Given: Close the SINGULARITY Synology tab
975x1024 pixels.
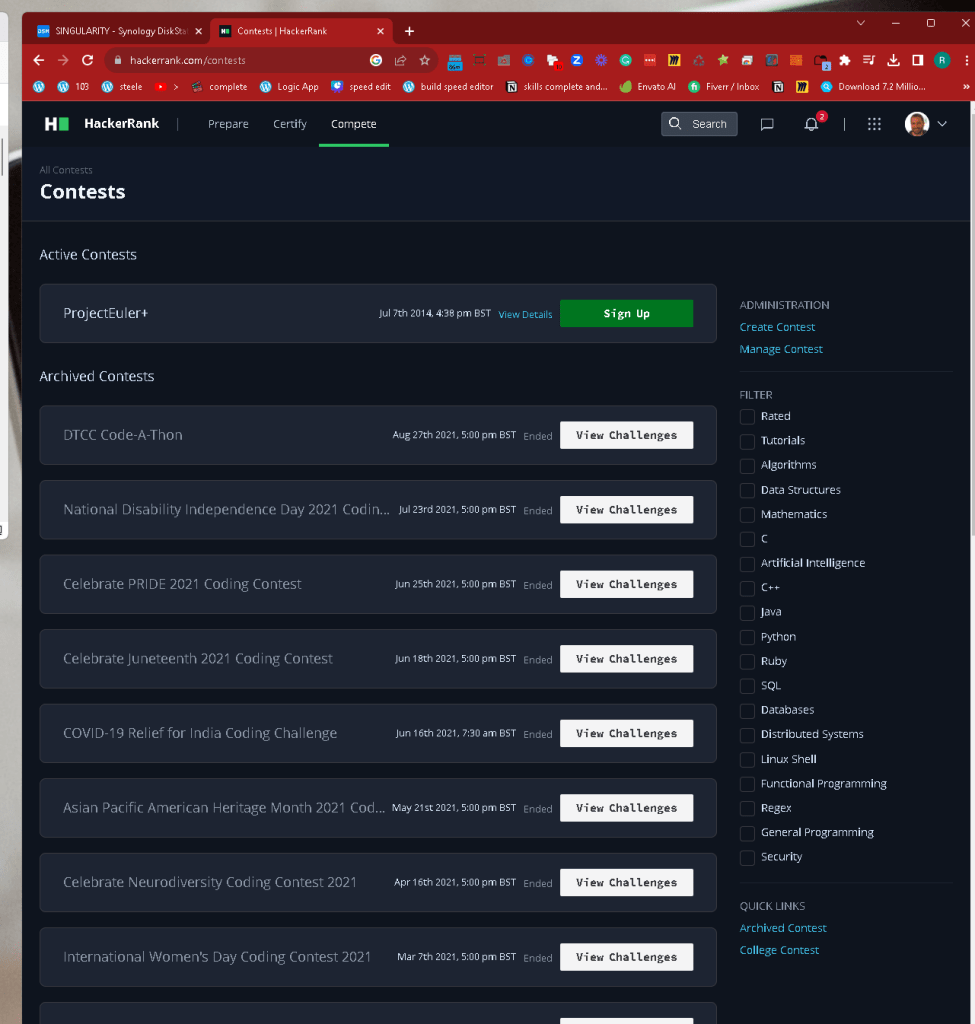Looking at the screenshot, I should [x=199, y=31].
